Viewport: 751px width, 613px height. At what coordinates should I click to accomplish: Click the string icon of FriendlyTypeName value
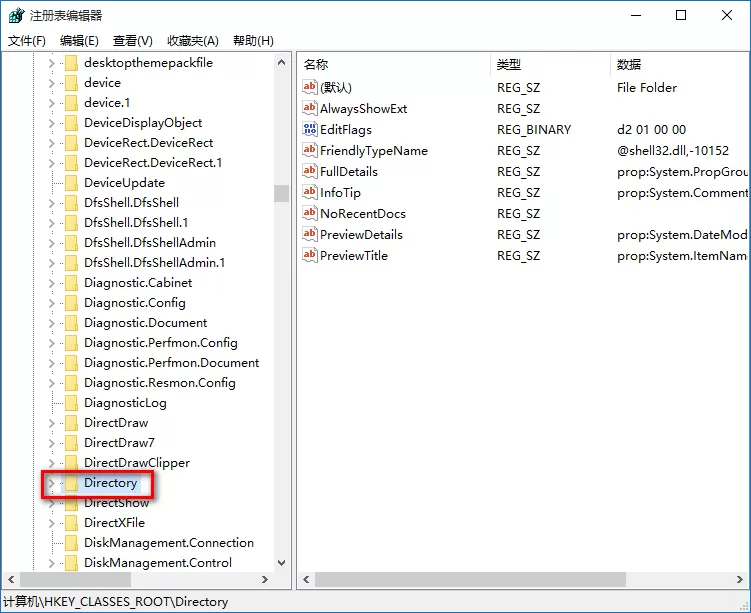coord(310,150)
